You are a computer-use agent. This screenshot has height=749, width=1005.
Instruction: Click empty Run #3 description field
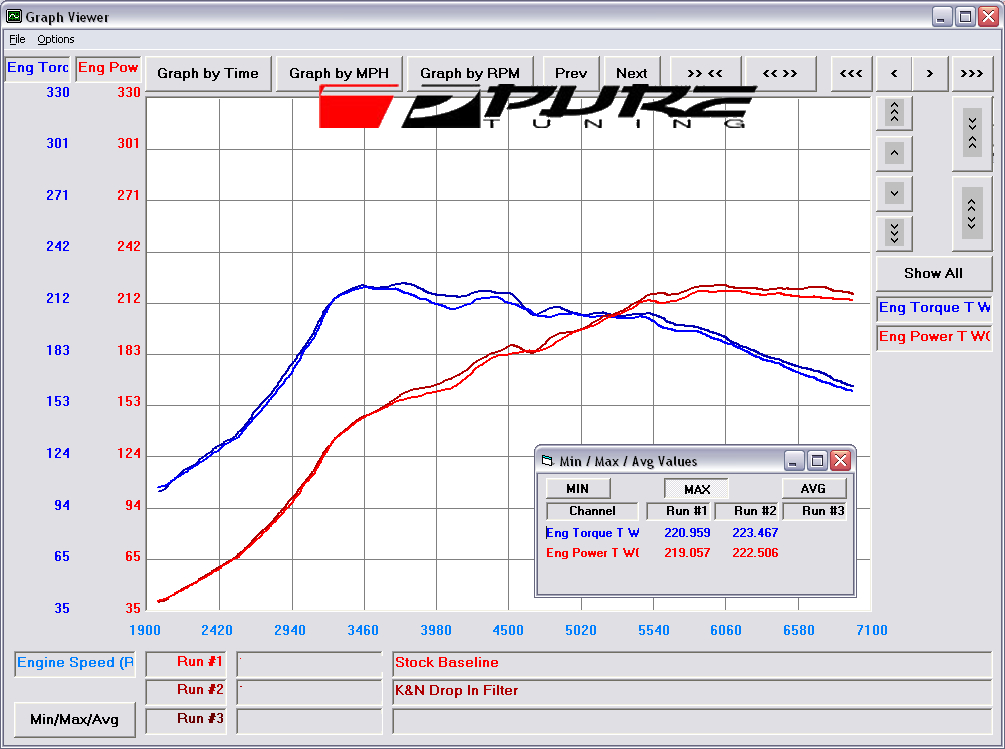point(692,720)
